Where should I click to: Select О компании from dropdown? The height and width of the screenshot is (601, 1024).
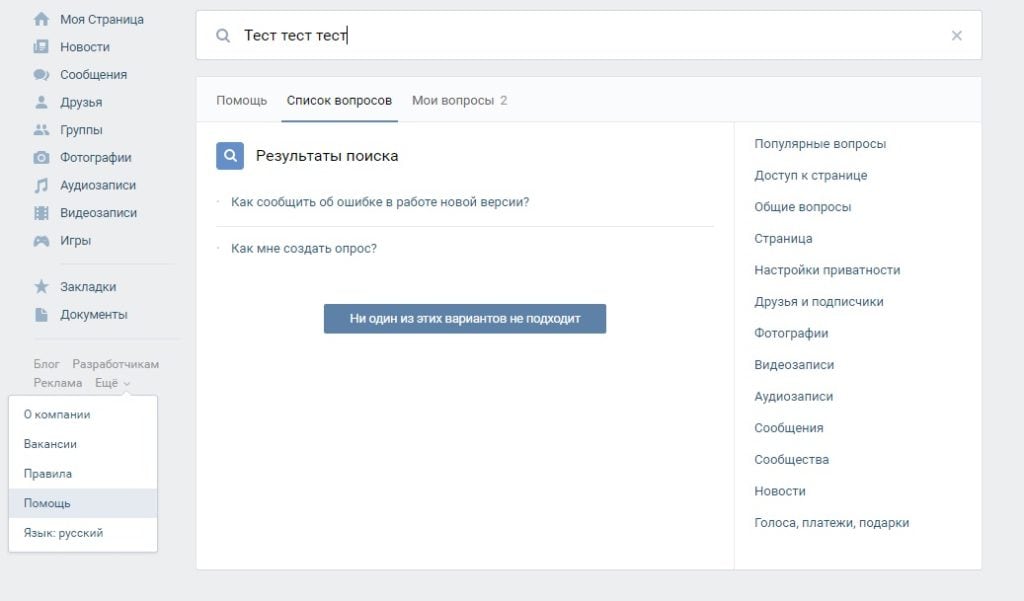pos(83,415)
